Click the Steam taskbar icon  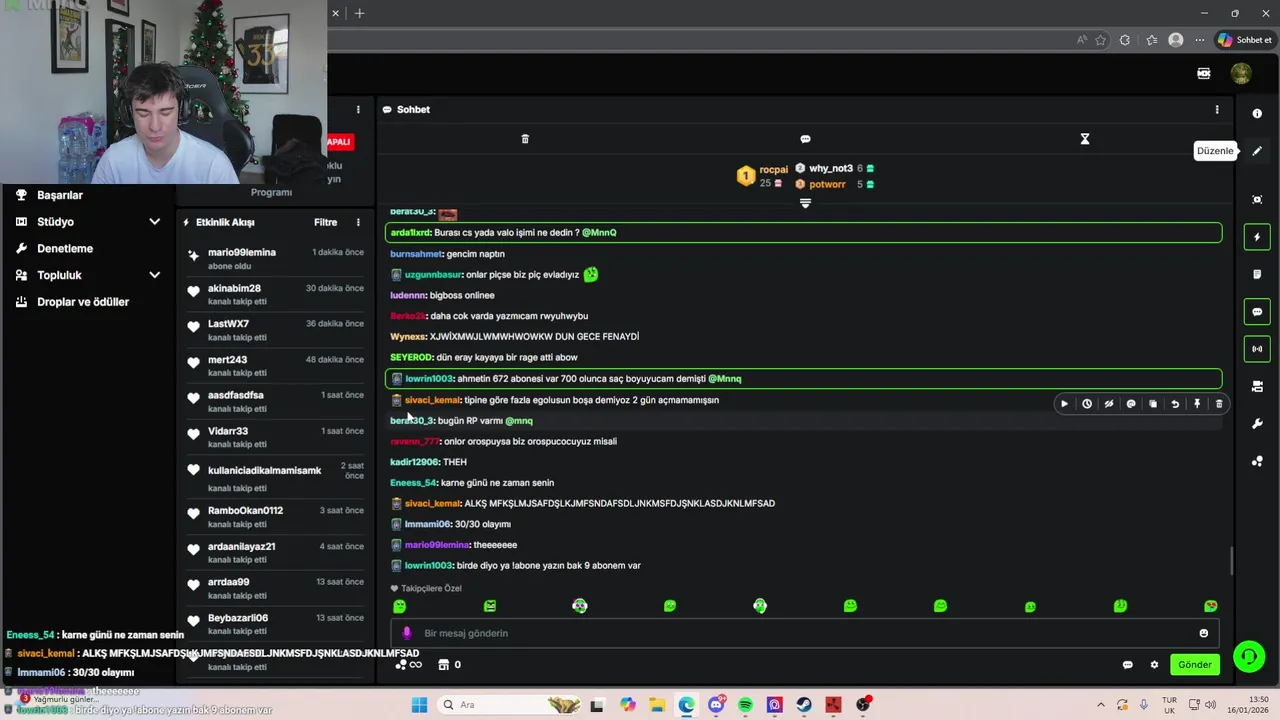point(804,705)
